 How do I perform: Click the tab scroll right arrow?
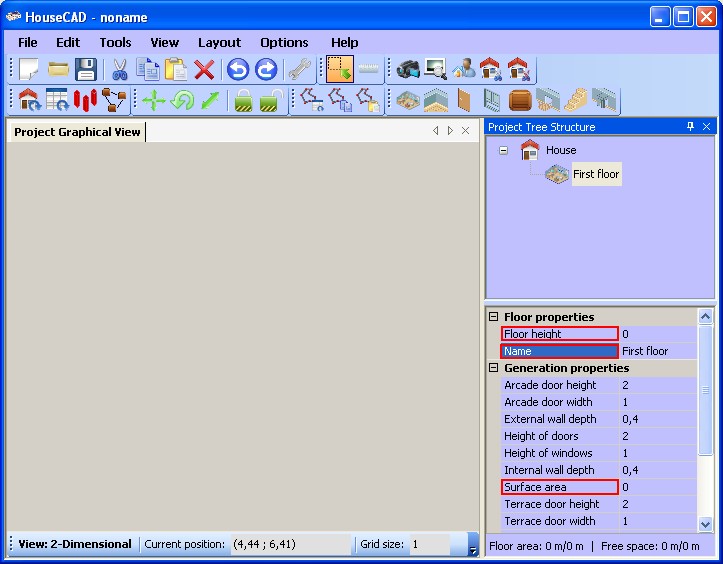pyautogui.click(x=450, y=131)
